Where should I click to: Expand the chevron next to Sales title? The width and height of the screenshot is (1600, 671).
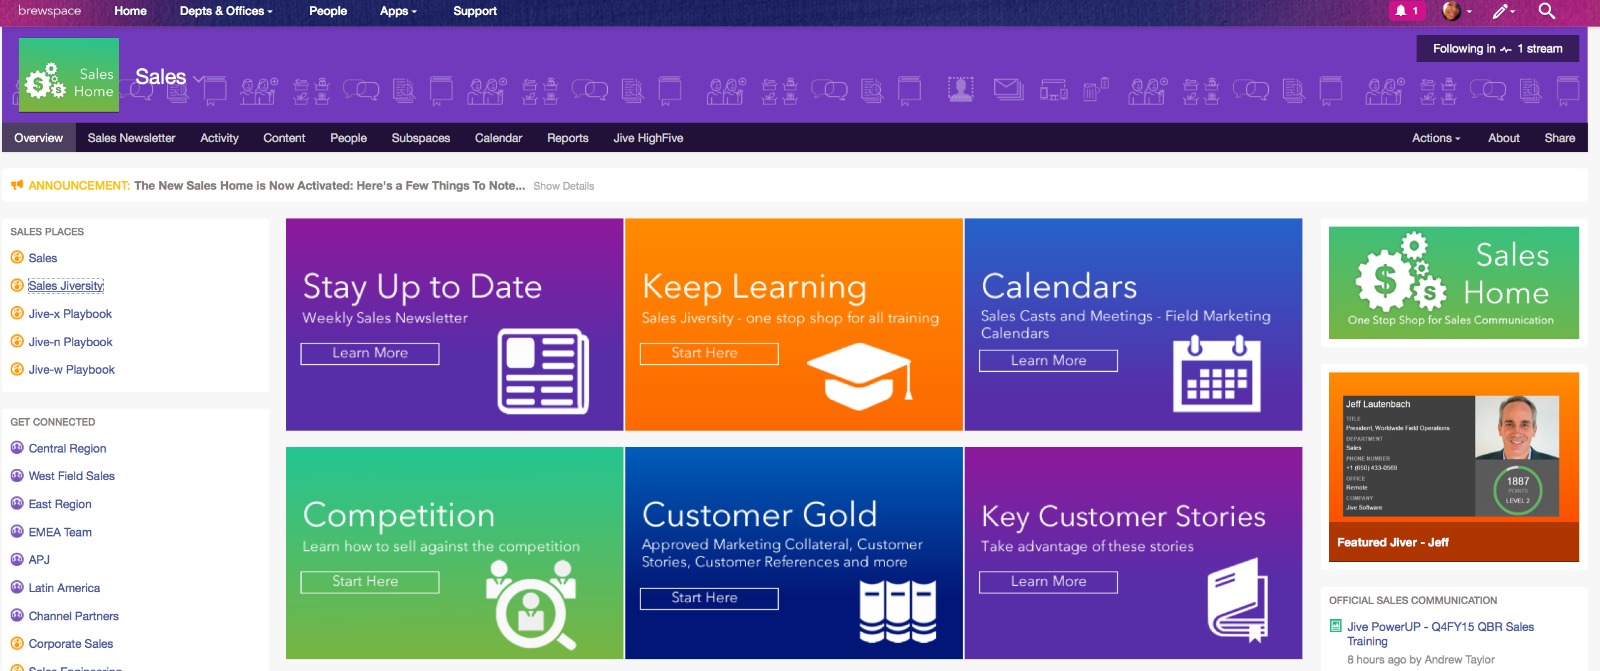[x=198, y=78]
